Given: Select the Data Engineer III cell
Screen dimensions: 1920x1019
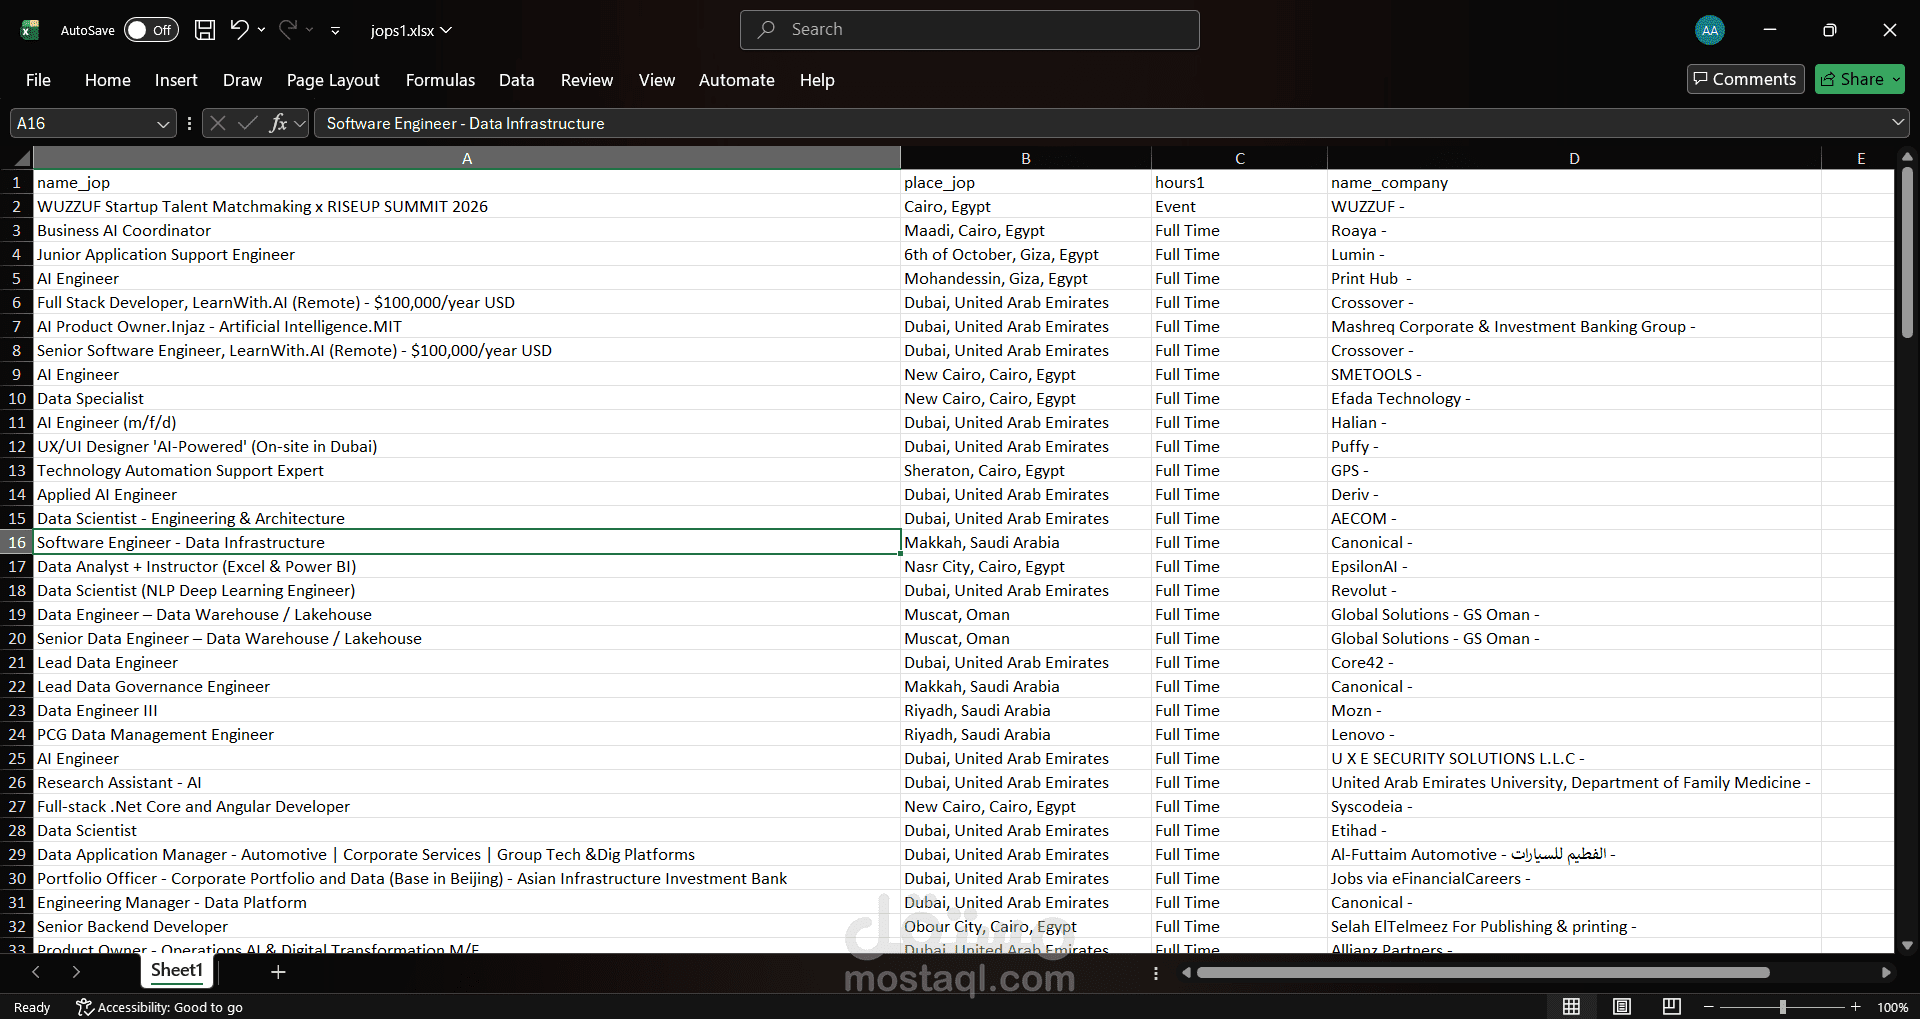Looking at the screenshot, I should (x=467, y=710).
